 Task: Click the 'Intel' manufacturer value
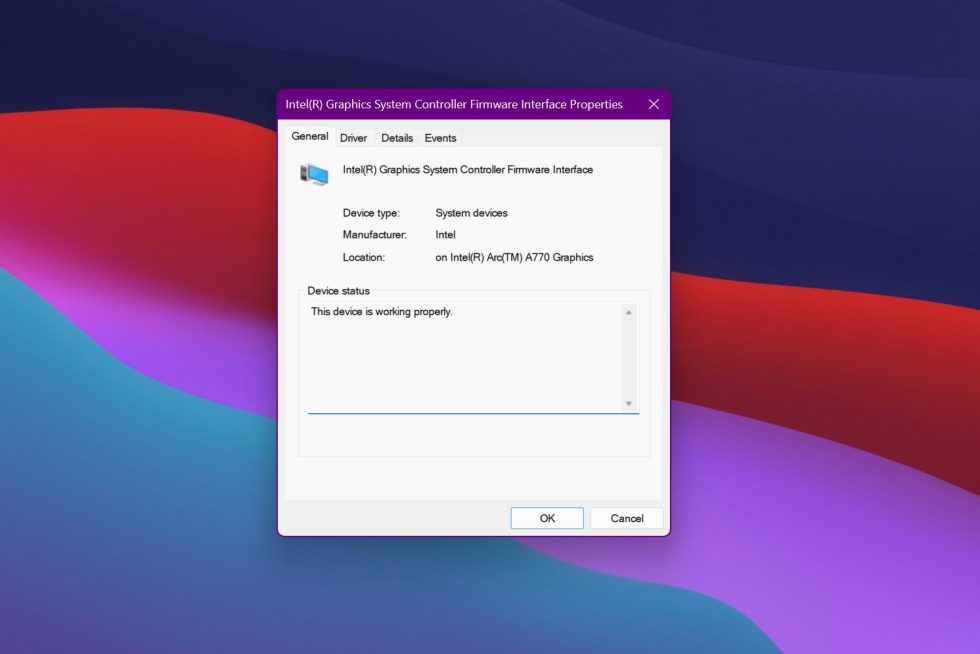pos(445,235)
